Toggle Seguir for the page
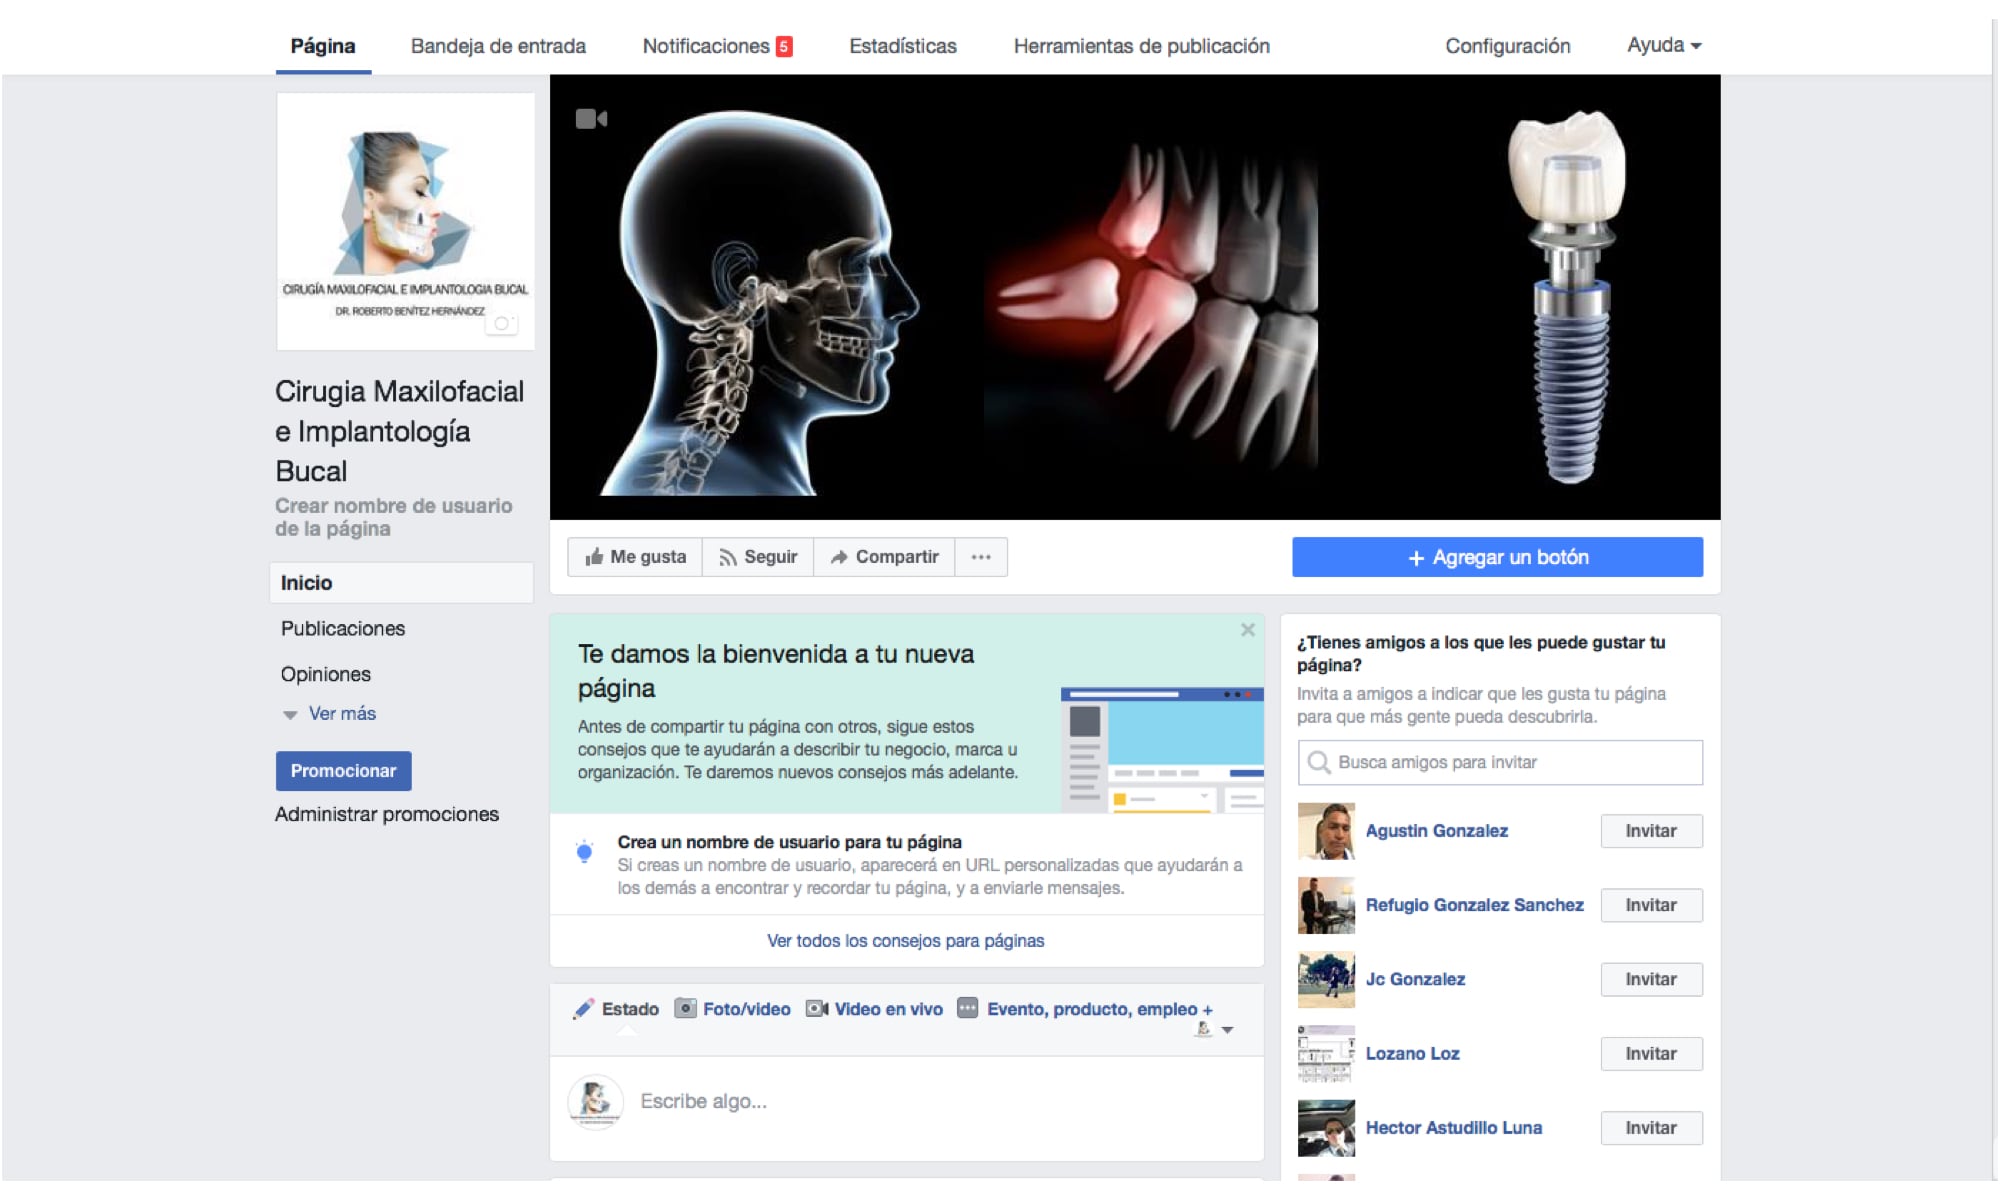Viewport: 2000px width, 1200px height. click(758, 557)
